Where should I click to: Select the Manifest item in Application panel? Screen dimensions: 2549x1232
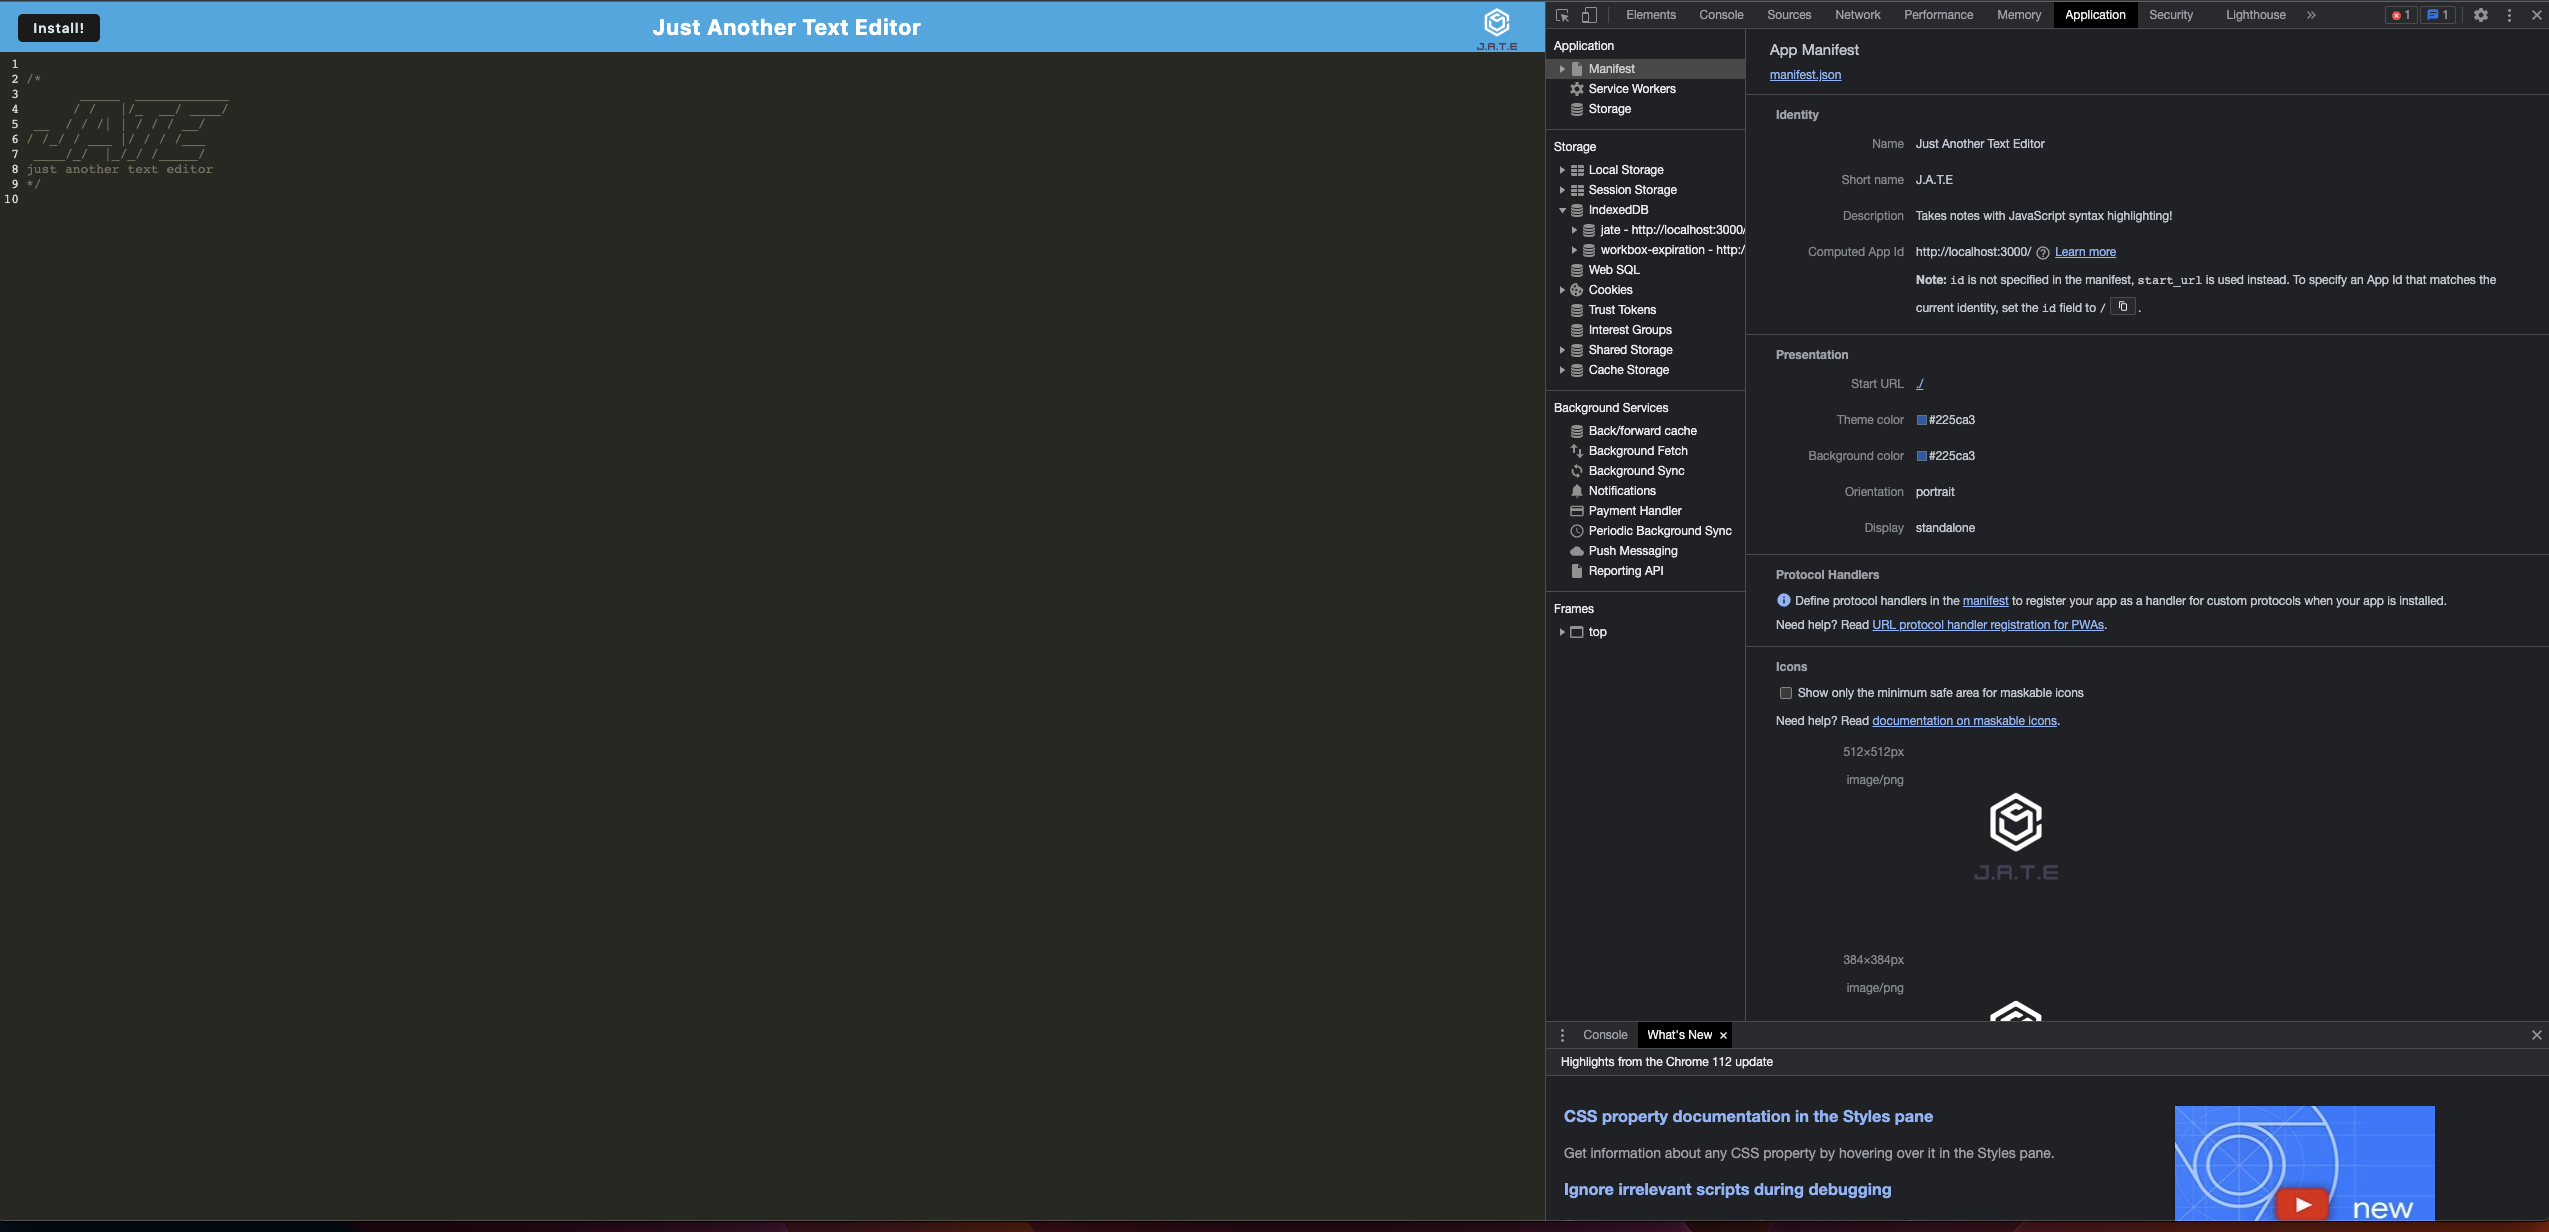tap(1610, 68)
